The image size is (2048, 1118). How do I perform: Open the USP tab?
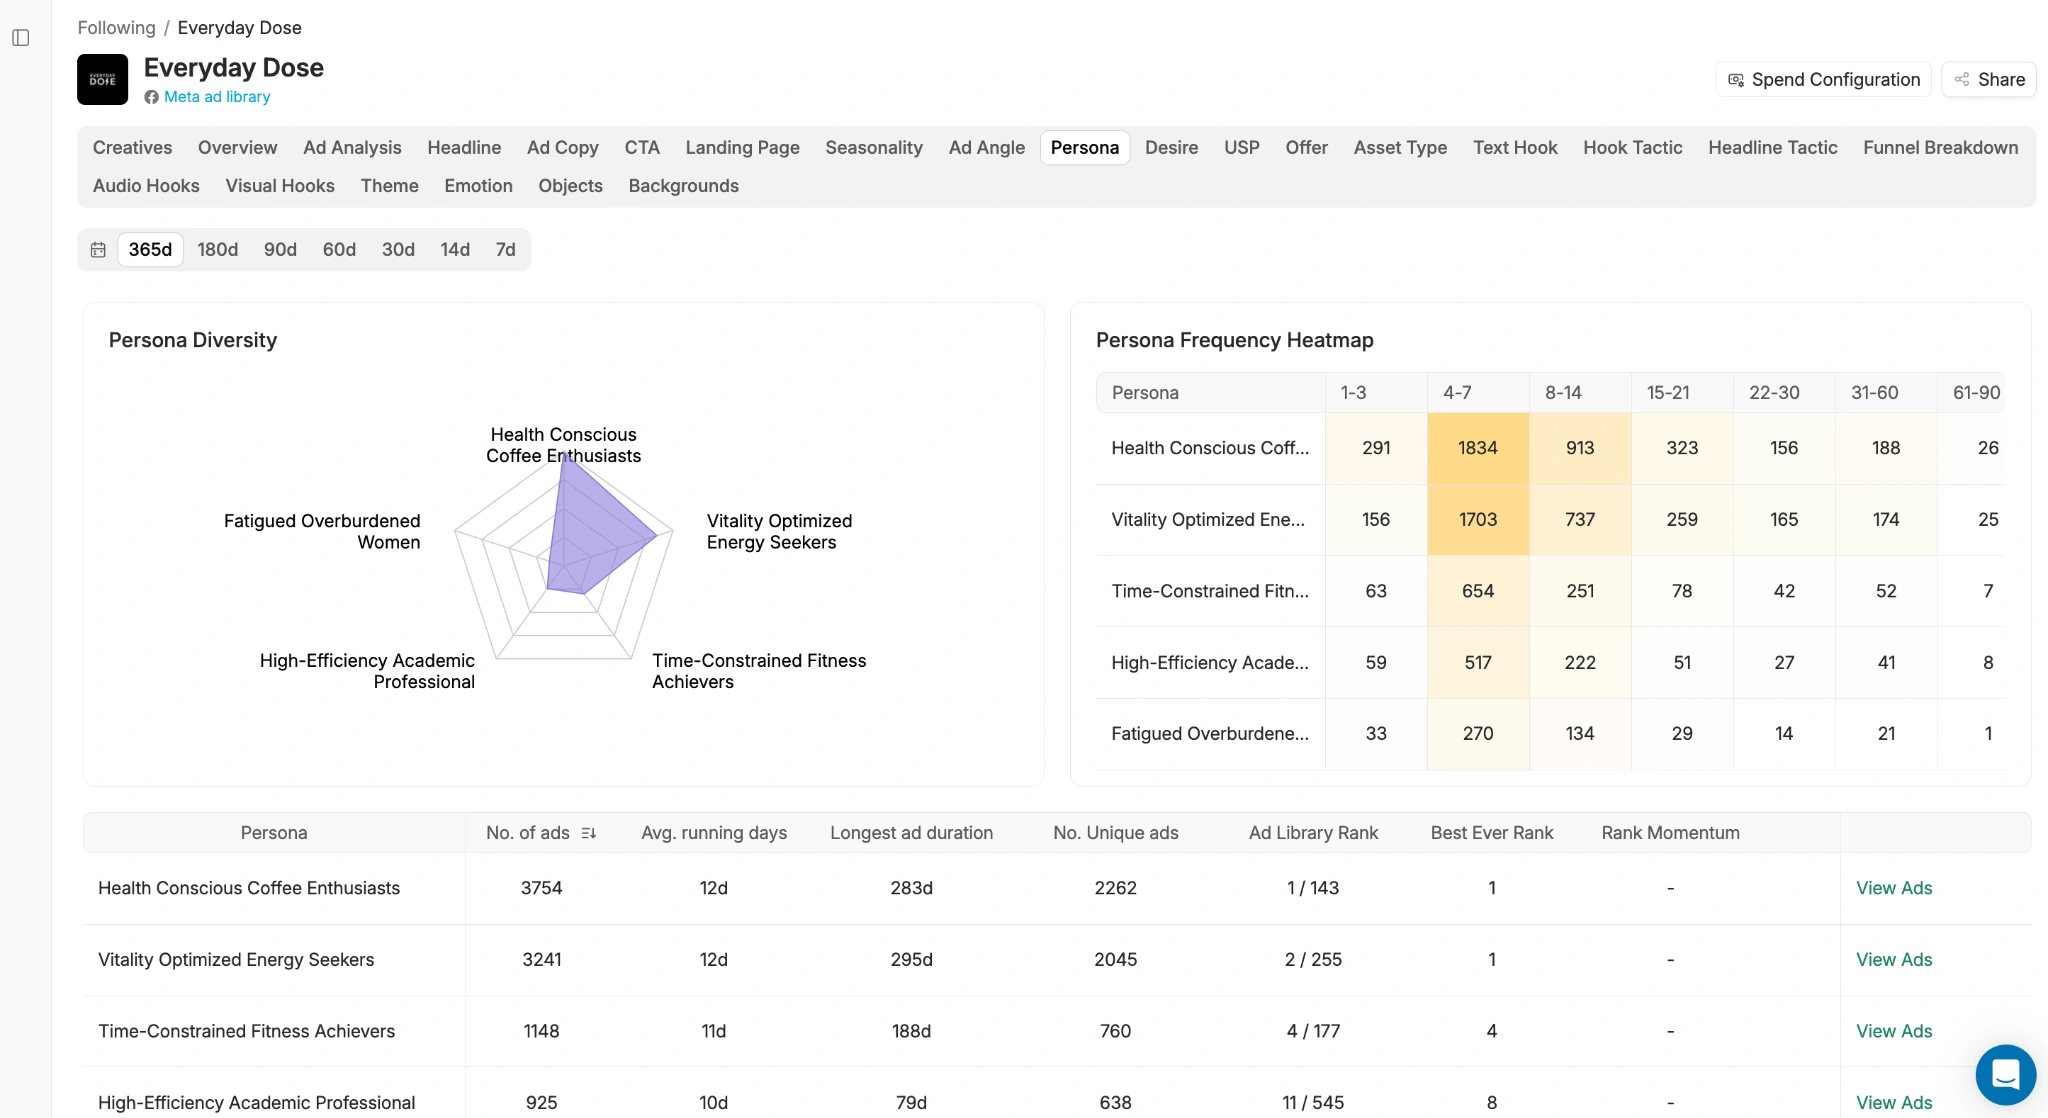1242,148
